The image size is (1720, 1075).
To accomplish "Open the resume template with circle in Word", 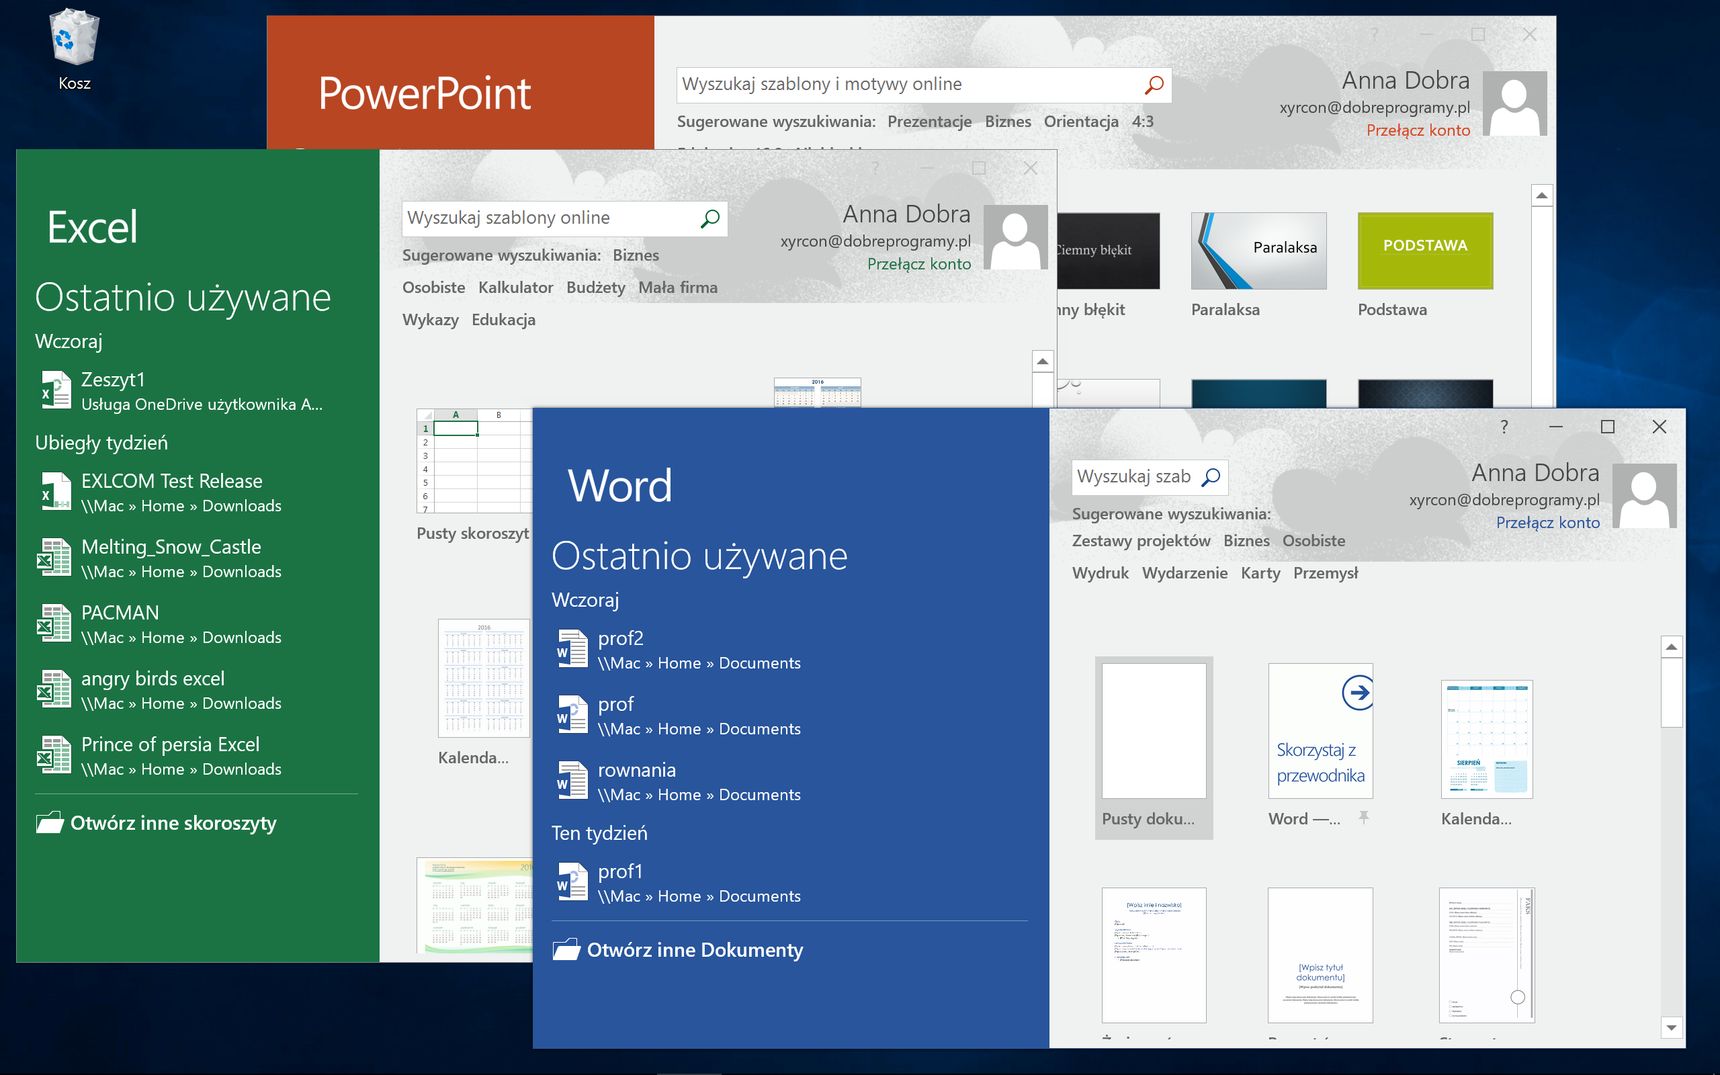I will [1486, 955].
